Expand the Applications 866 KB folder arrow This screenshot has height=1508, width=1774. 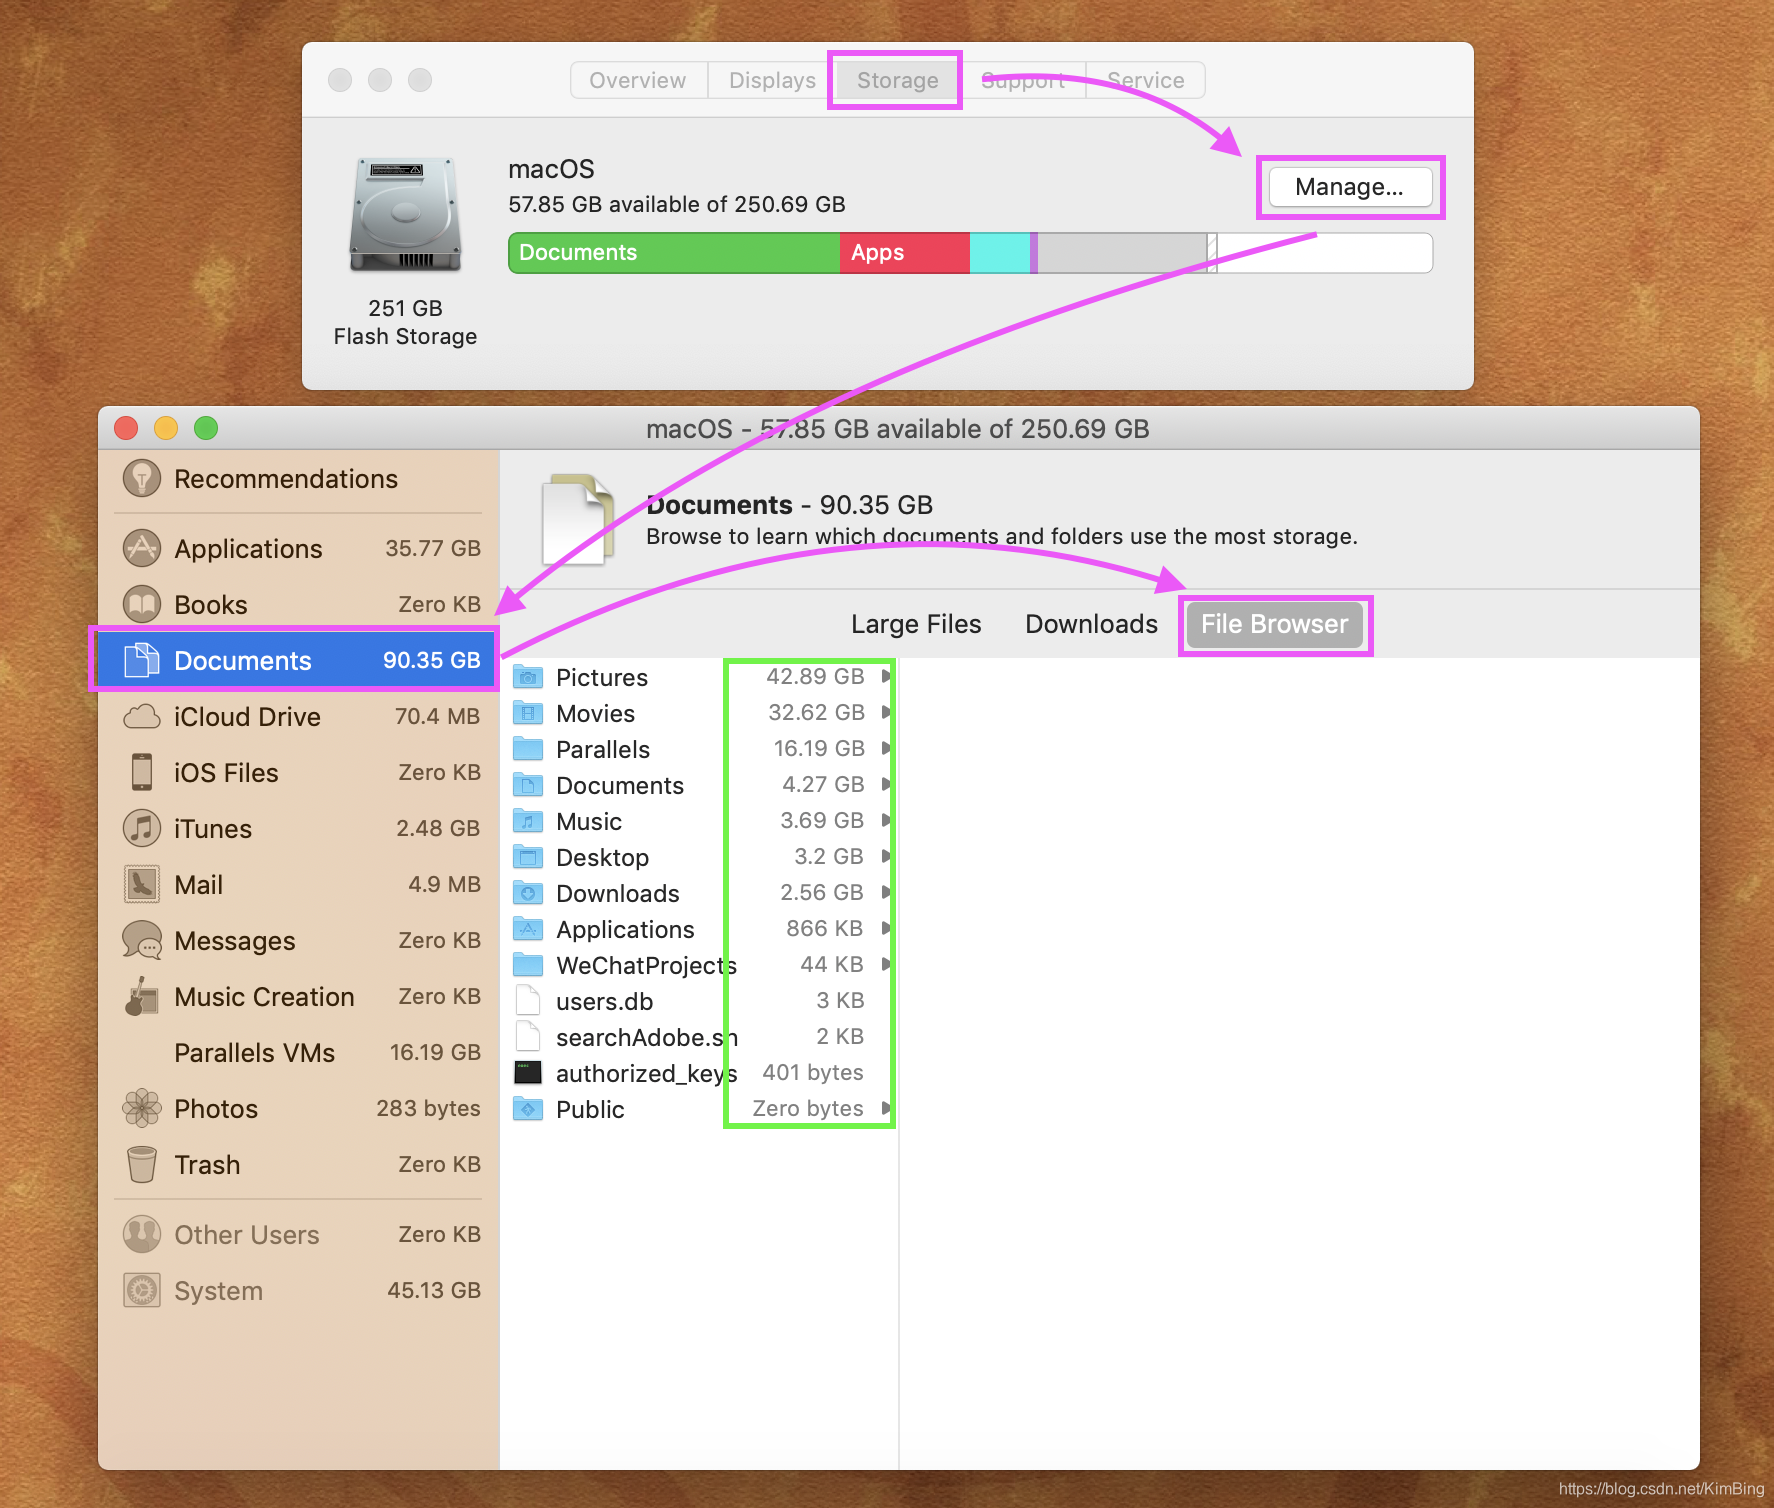[x=886, y=928]
